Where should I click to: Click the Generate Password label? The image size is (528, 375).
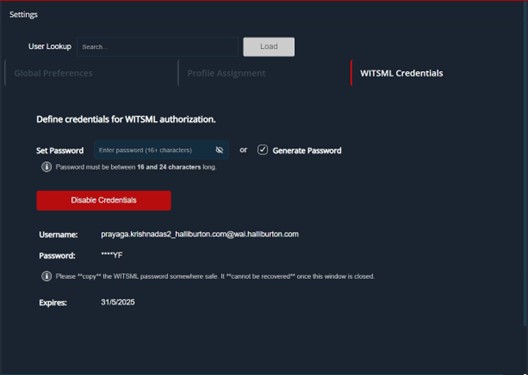[x=307, y=150]
